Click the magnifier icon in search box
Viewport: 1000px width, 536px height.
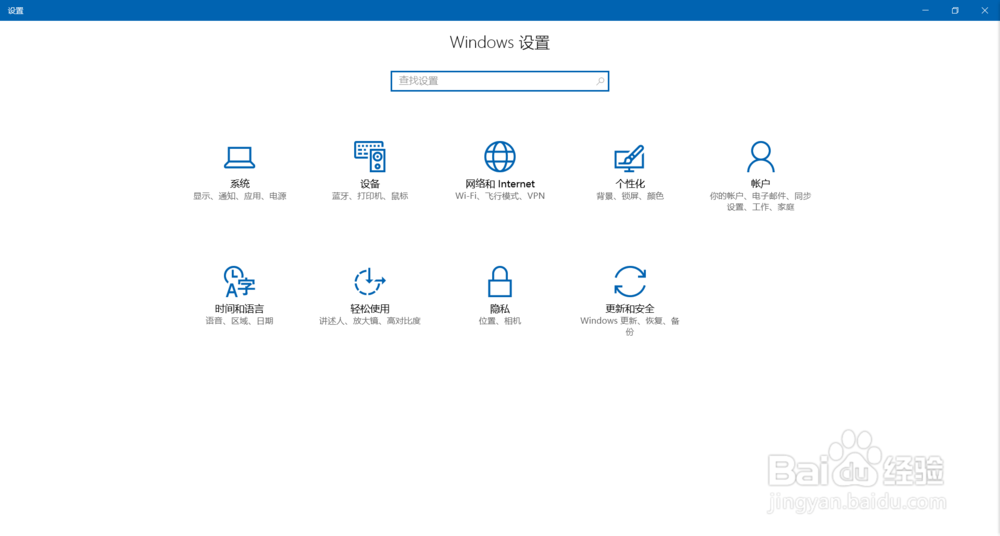pyautogui.click(x=600, y=81)
